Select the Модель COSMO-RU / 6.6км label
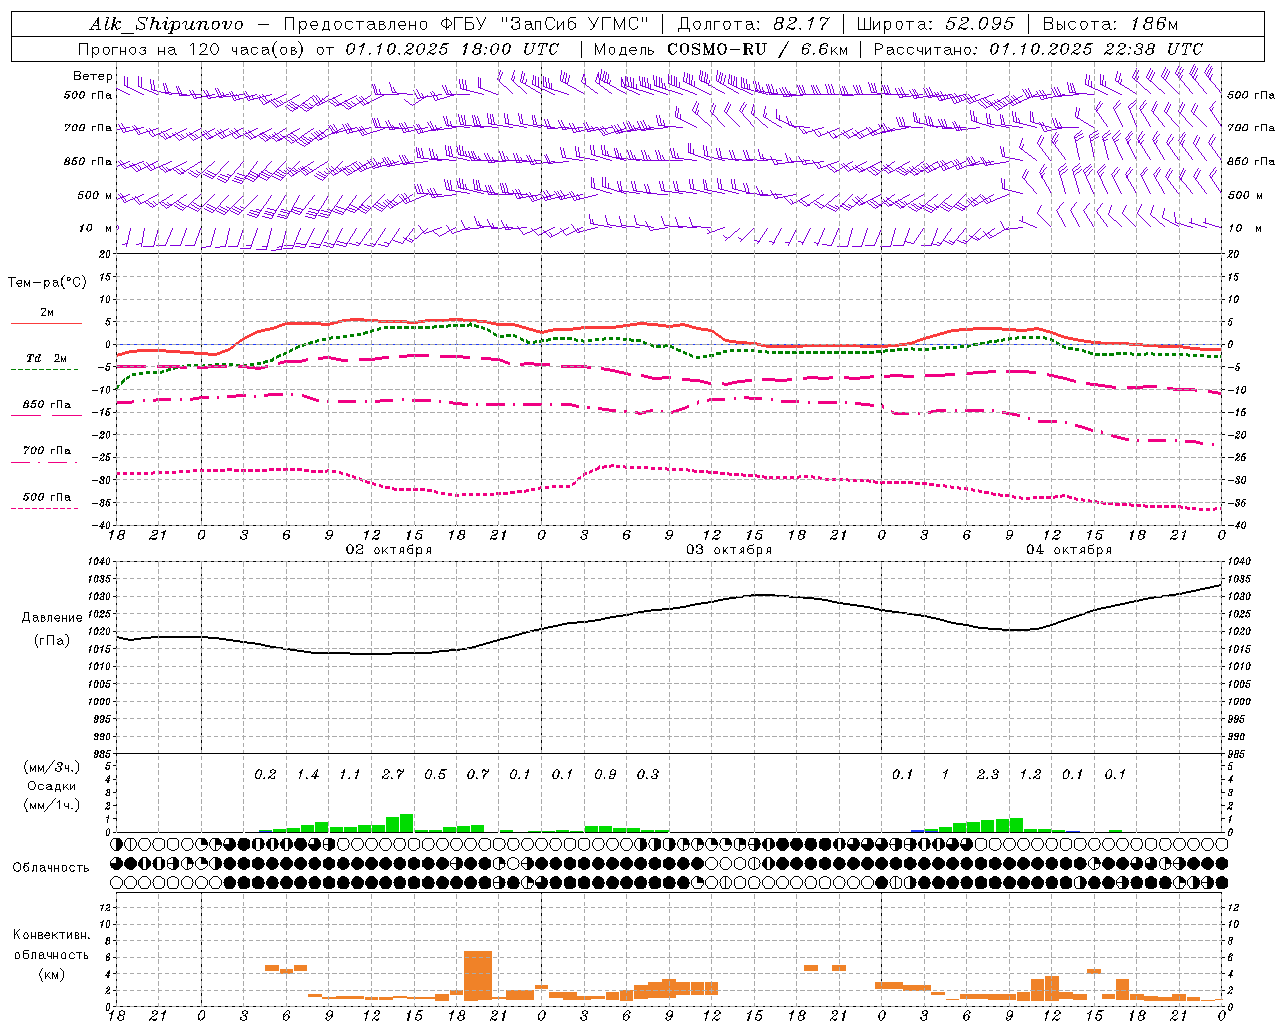Image resolution: width=1280 pixels, height=1024 pixels. 721,49
